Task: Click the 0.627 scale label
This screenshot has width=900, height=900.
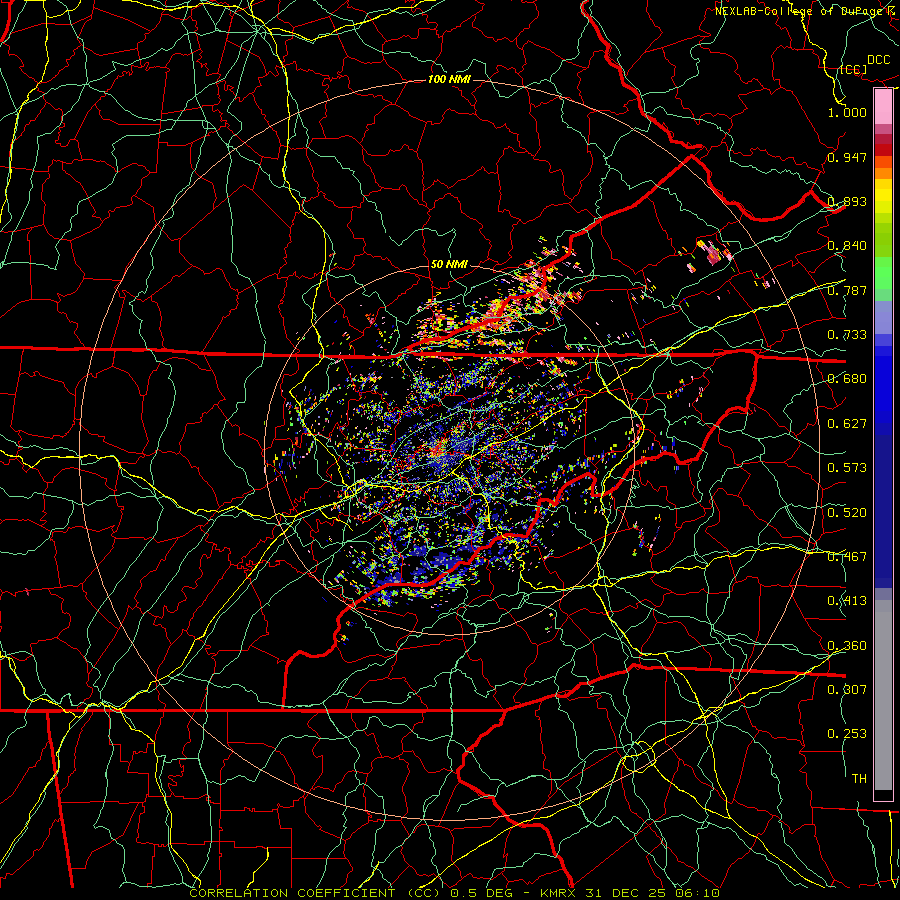Action: coord(847,424)
